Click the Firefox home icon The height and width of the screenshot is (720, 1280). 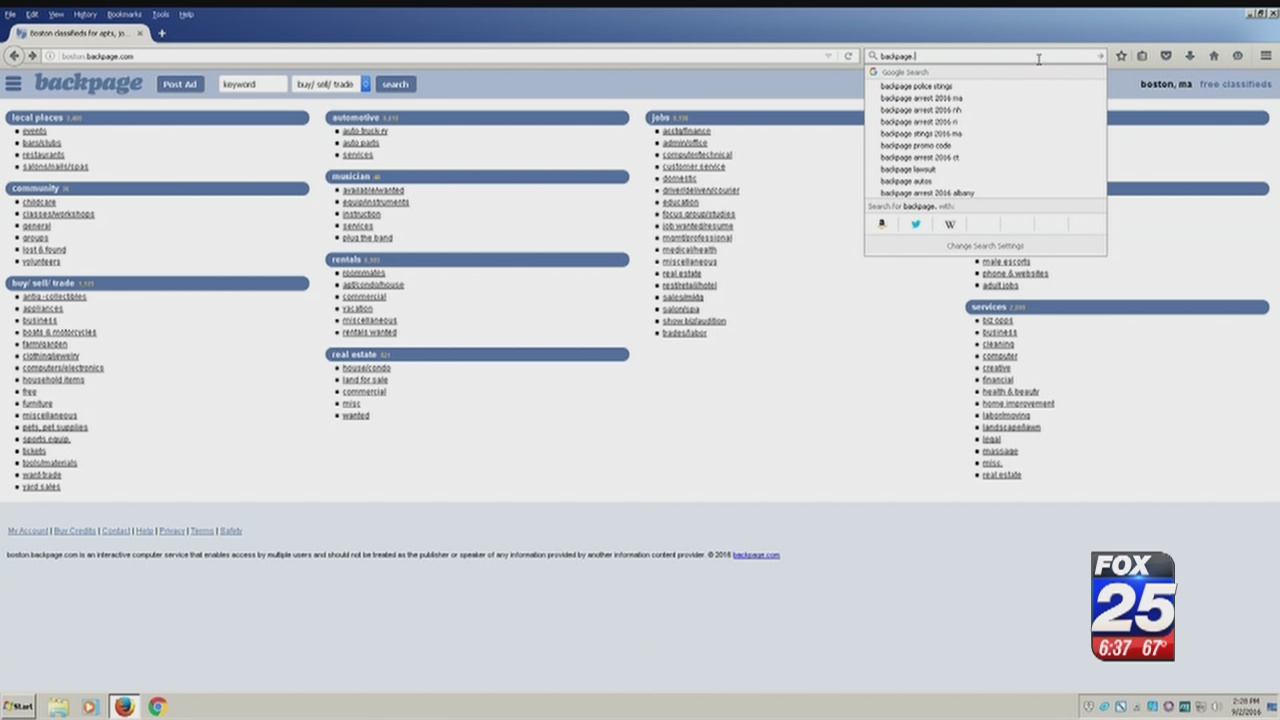pyautogui.click(x=1213, y=56)
